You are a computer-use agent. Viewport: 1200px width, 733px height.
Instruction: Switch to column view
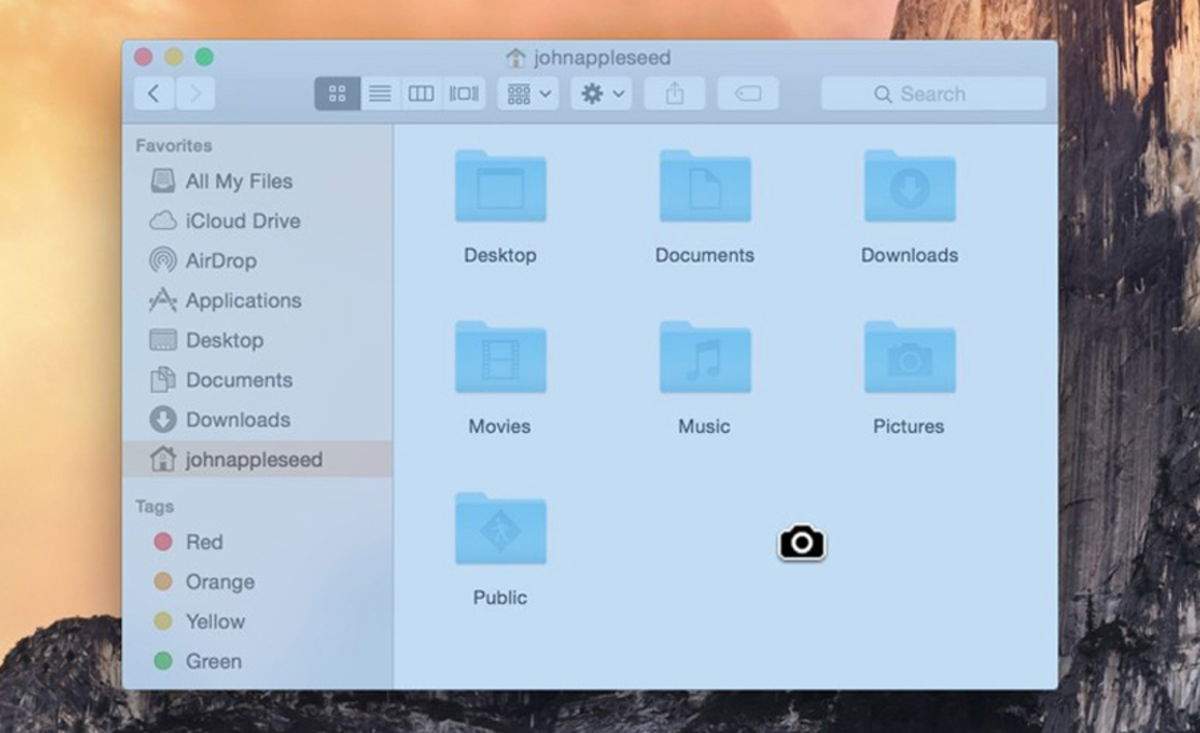(x=421, y=93)
